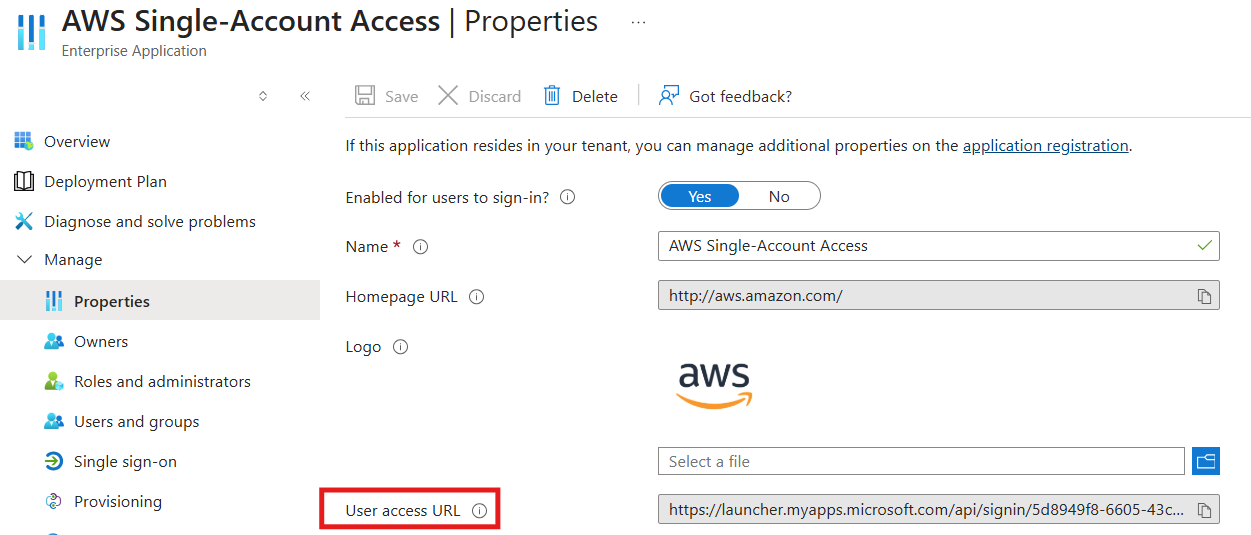Select Yes for users sign-in toggle

(700, 196)
